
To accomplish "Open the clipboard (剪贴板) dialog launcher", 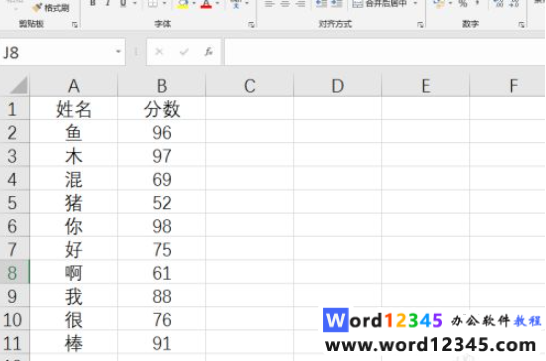I will [x=75, y=24].
